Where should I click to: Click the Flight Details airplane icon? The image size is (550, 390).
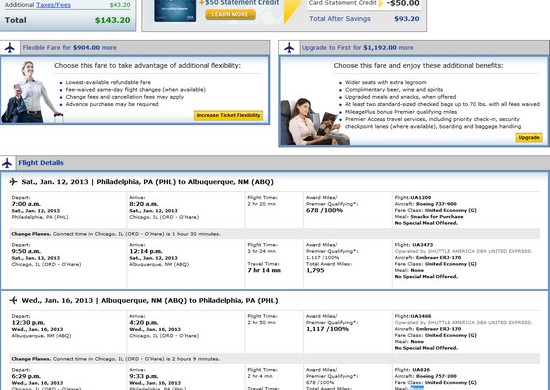tap(7, 163)
